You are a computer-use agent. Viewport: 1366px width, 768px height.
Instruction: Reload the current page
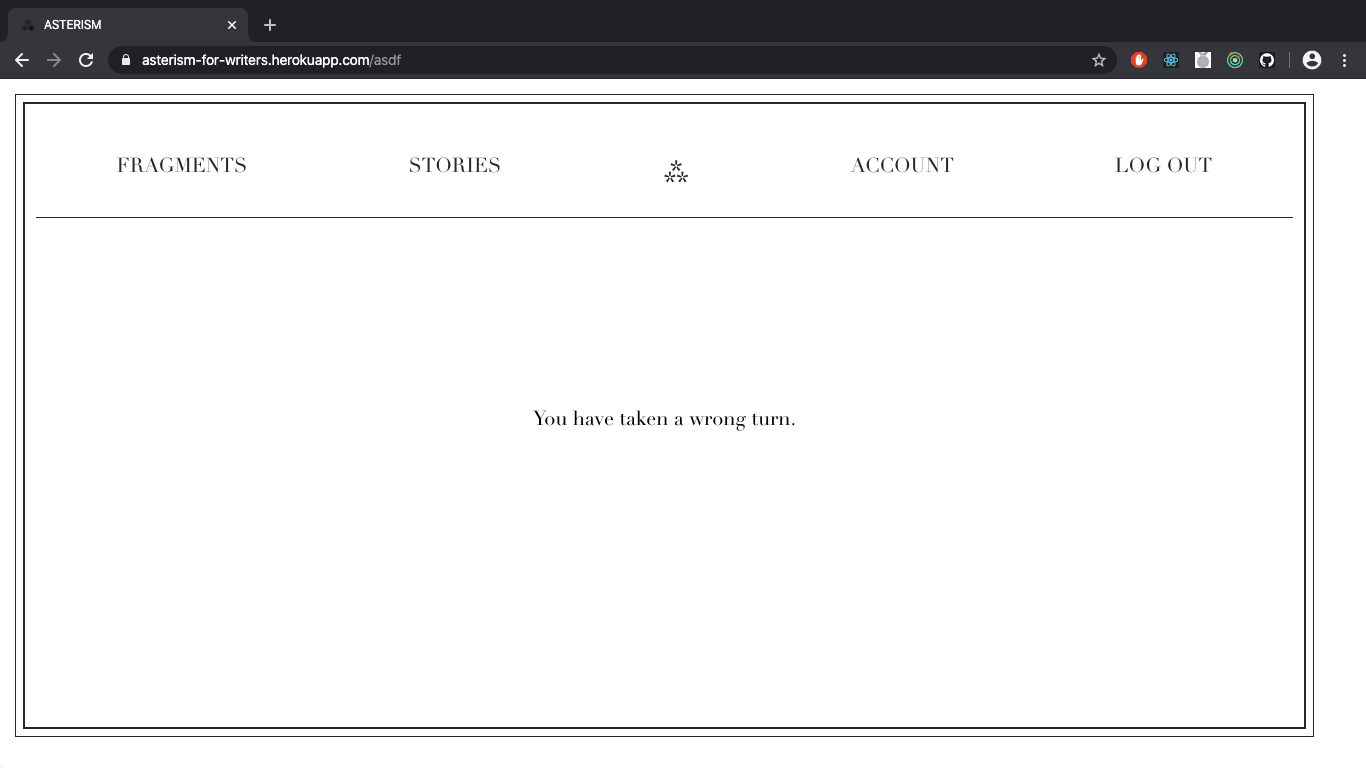tap(86, 60)
